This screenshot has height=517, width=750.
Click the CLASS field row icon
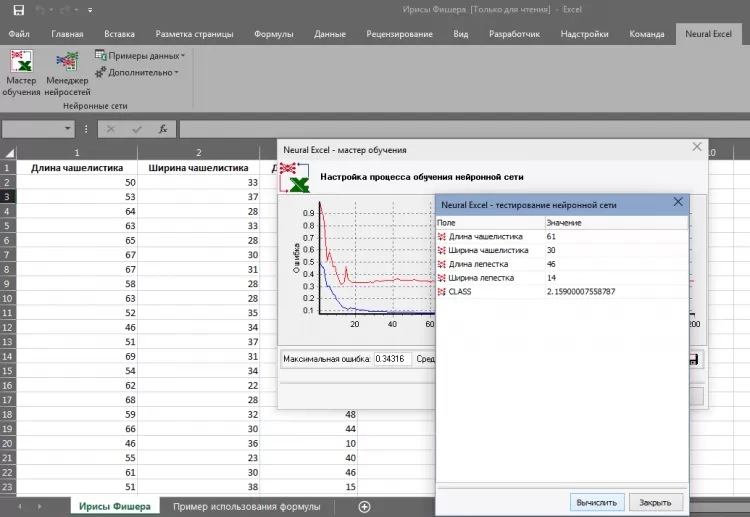pos(442,292)
